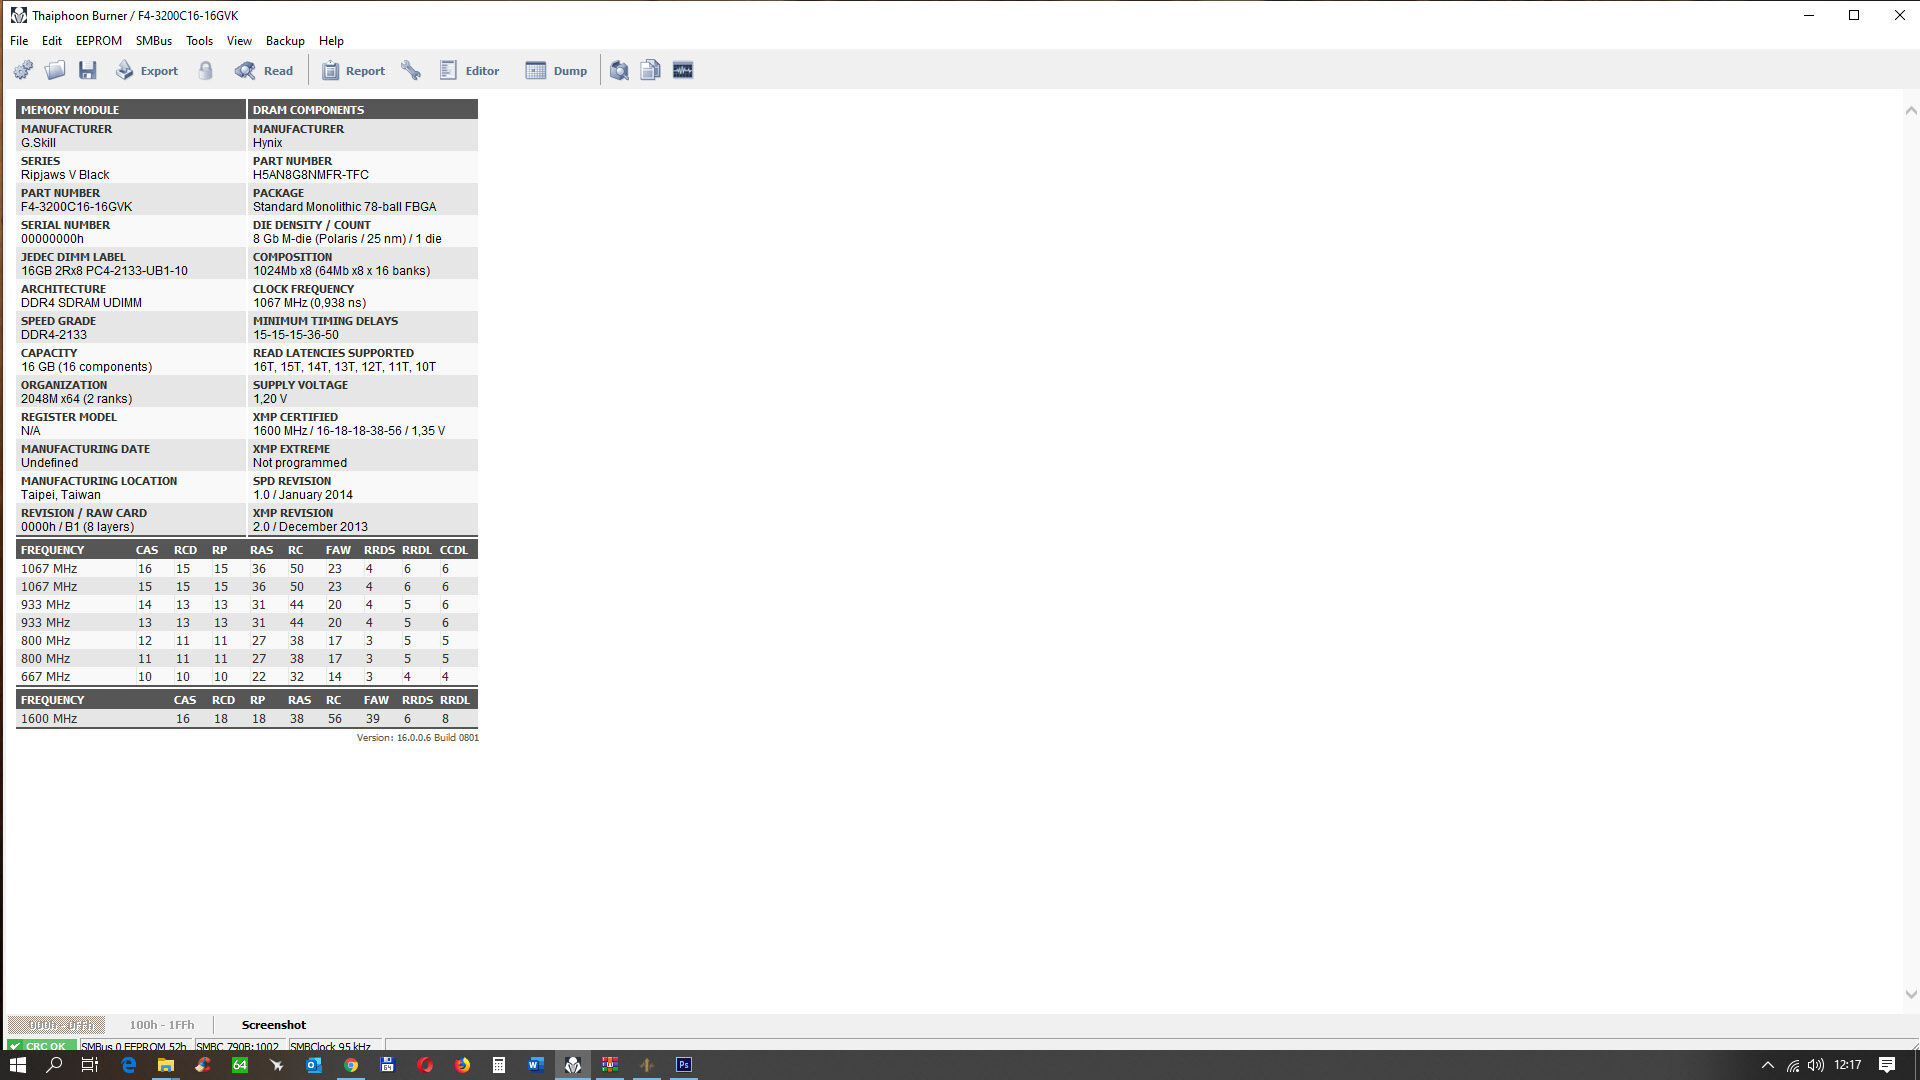Open the EEPROM menu
The width and height of the screenshot is (1920, 1080).
click(x=99, y=41)
